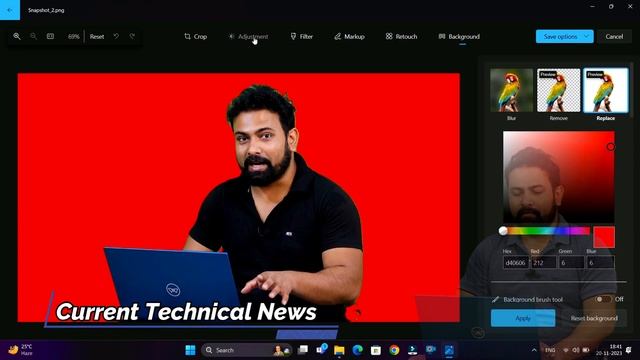This screenshot has height=360, width=640.
Task: Click the Cancel button
Action: 614,36
